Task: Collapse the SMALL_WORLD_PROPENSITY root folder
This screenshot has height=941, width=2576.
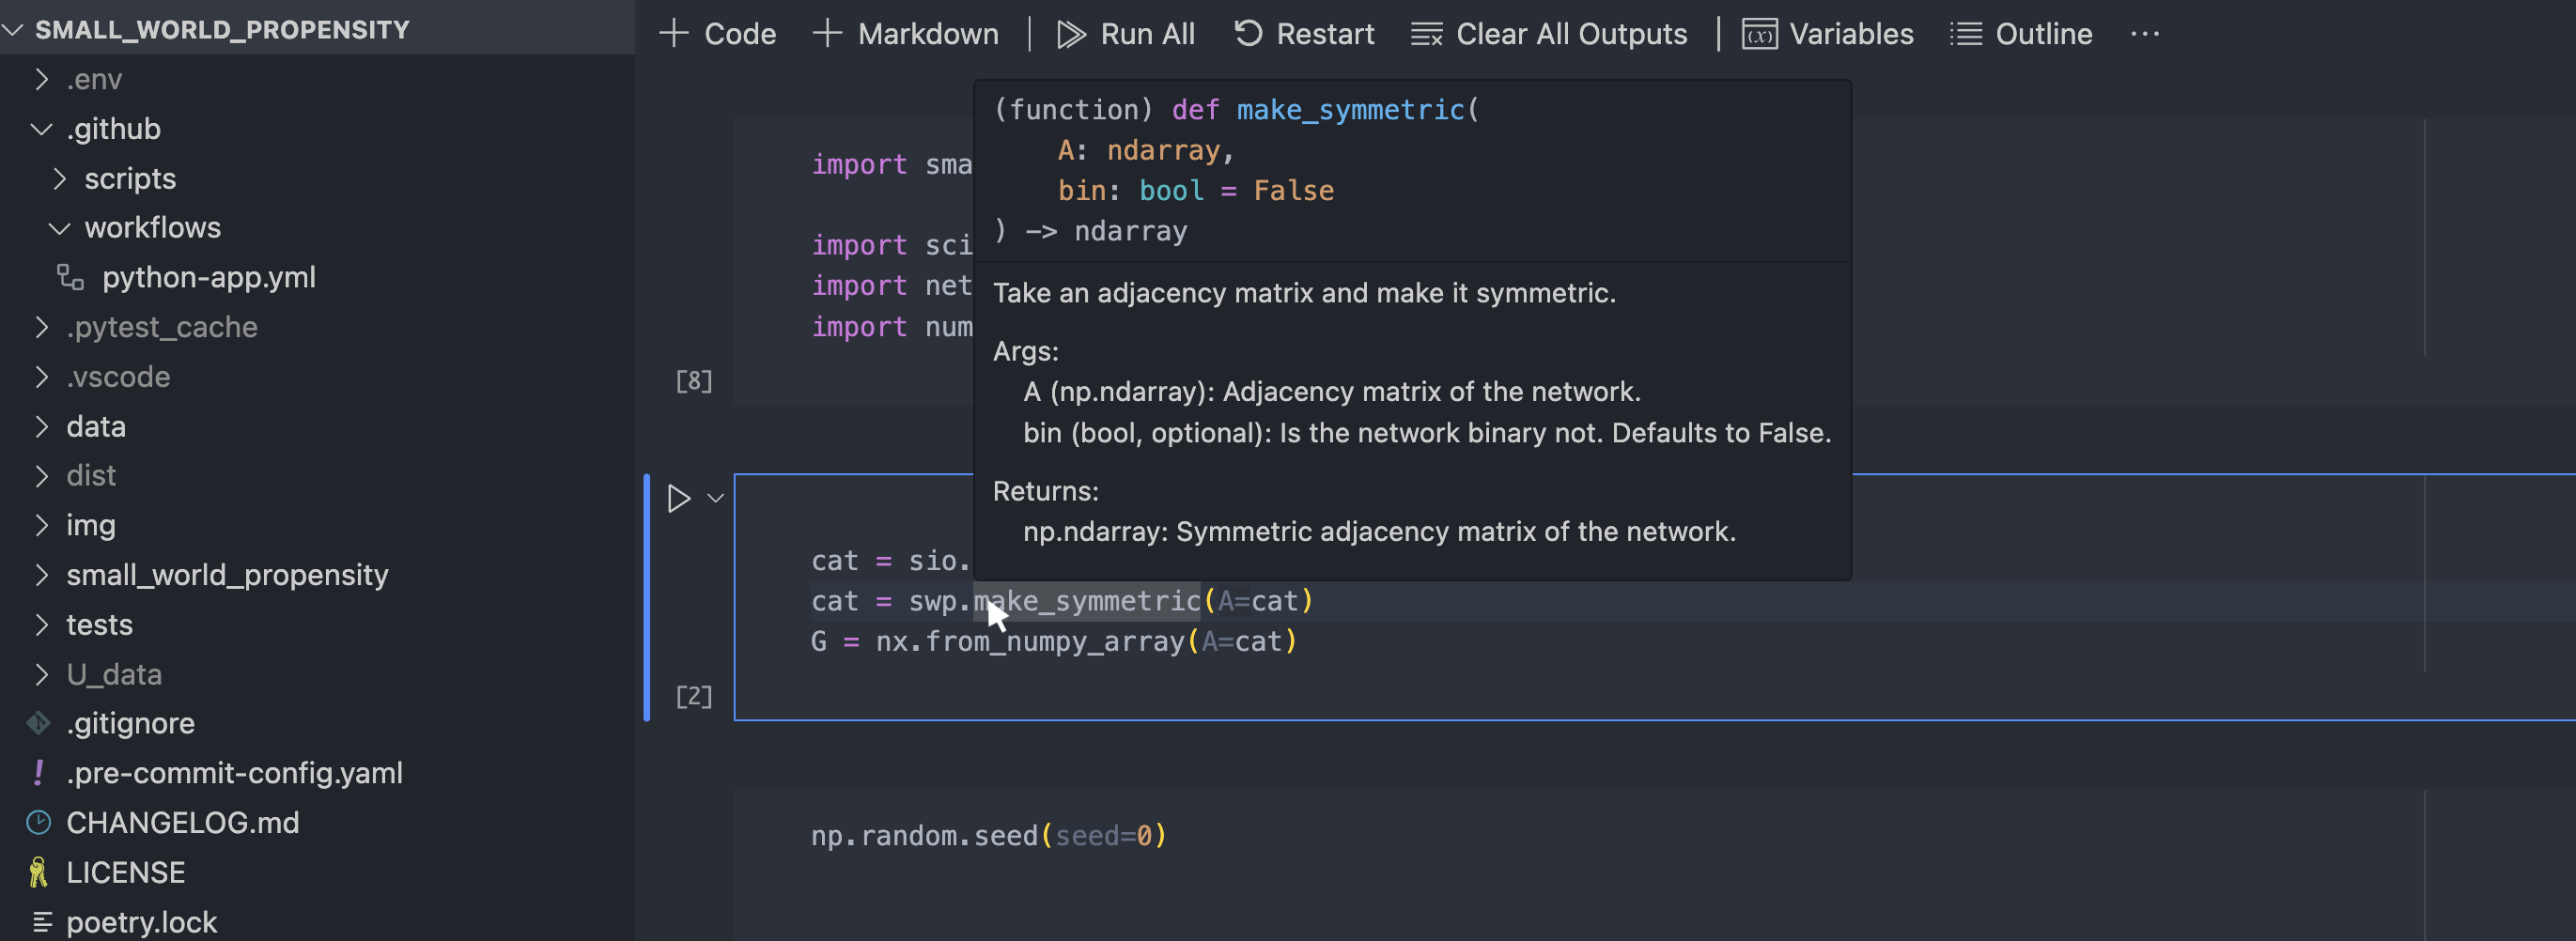Action: [x=14, y=30]
